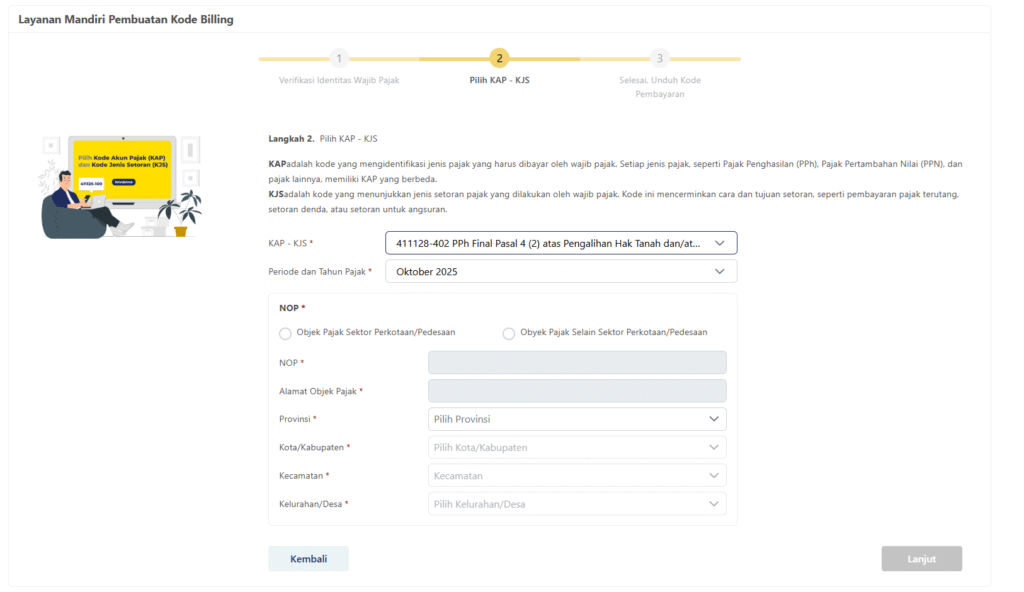1024x592 pixels.
Task: Select Obyek Pajak Selain Sektor Perkotaan/Pedesaan radio
Action: [x=509, y=333]
